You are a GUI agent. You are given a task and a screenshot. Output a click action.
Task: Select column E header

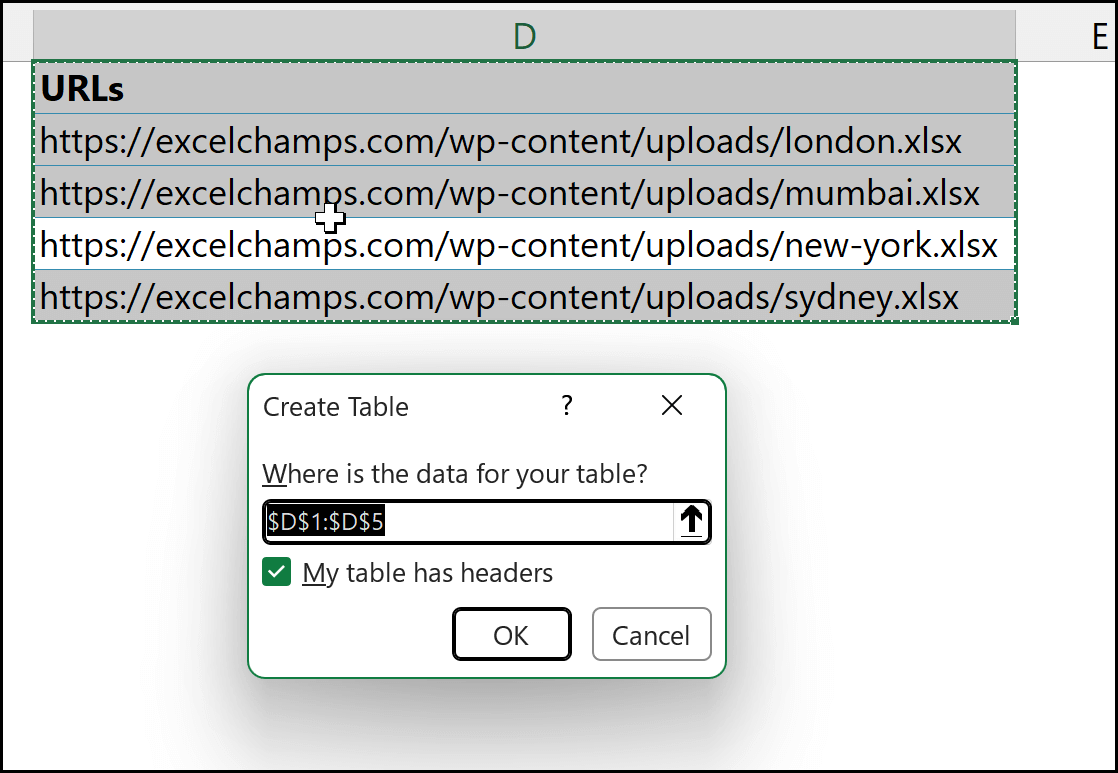1098,37
